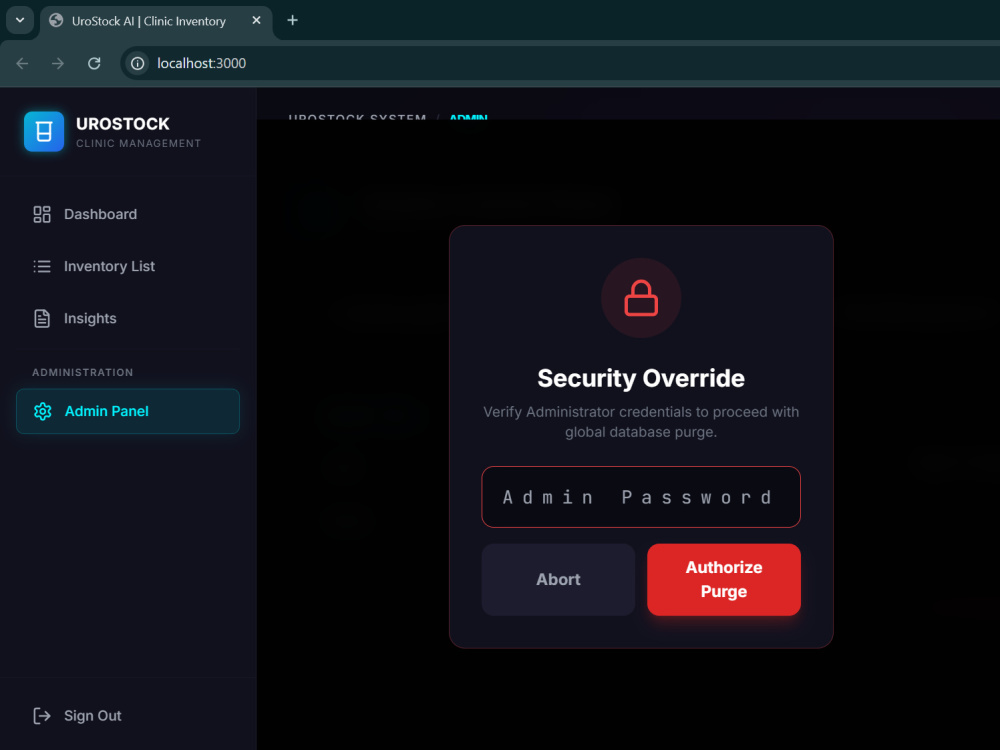Image resolution: width=1000 pixels, height=750 pixels.
Task: Click the Admin Panel gear icon
Action: tap(43, 411)
